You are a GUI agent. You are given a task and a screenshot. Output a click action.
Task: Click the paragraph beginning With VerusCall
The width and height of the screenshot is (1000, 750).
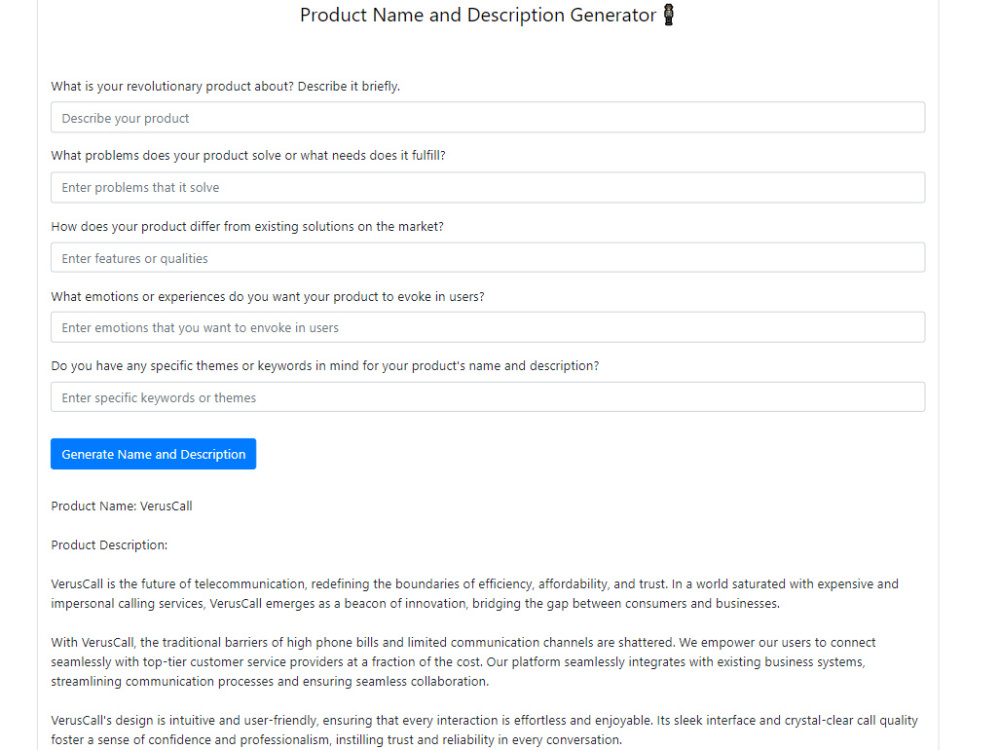(x=464, y=662)
